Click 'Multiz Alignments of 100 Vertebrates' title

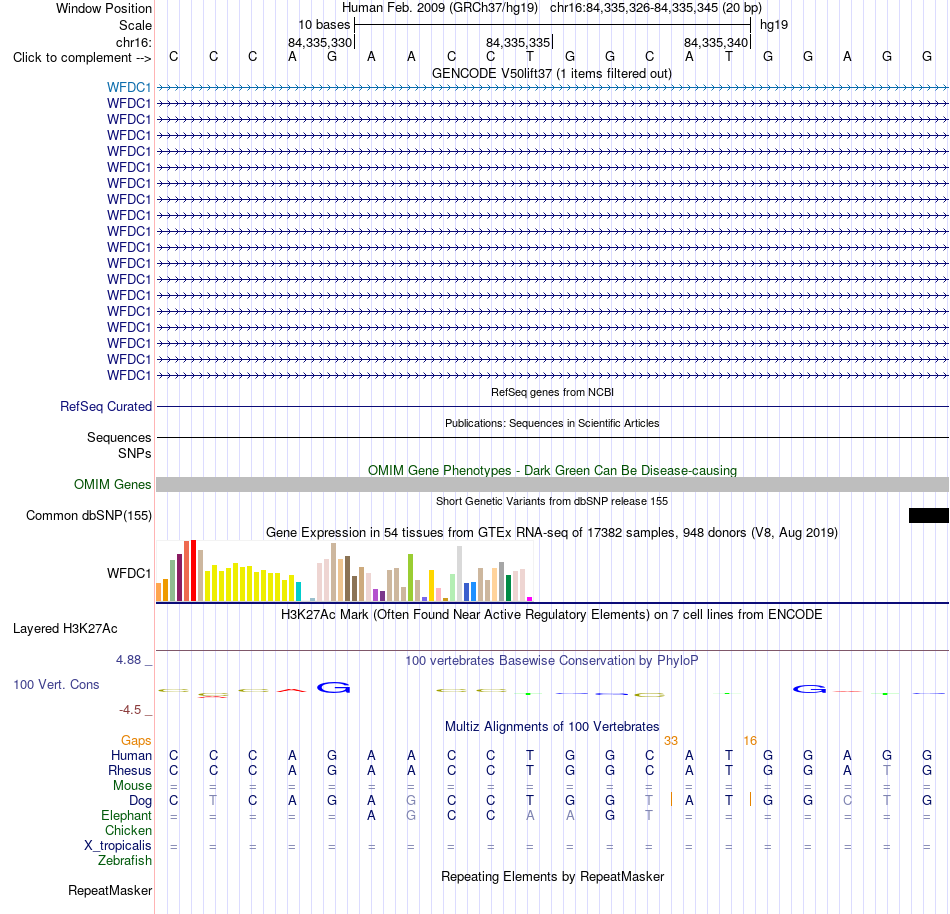[552, 726]
